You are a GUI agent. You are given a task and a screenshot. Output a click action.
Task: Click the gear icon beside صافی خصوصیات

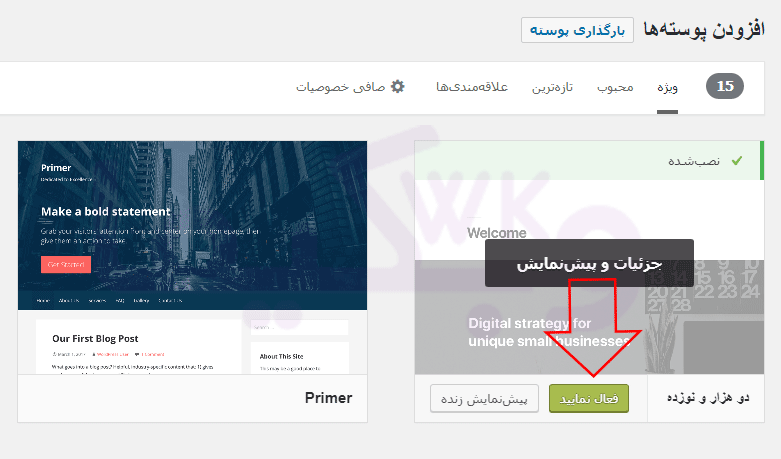397,87
